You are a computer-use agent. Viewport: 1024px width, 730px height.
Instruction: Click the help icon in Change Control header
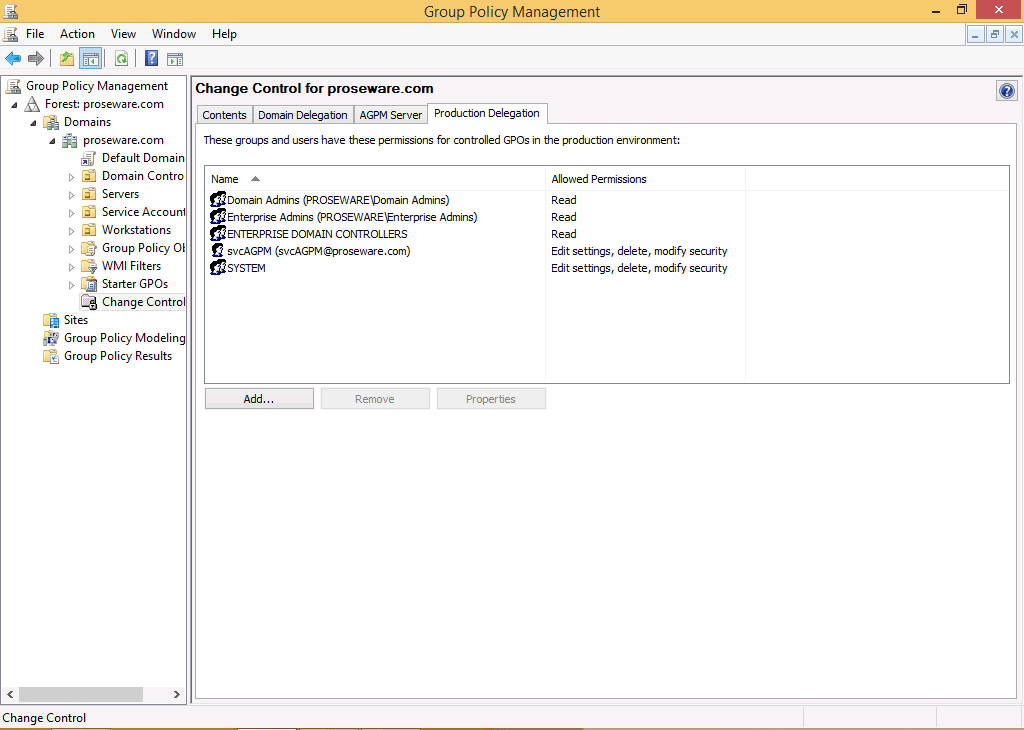[1006, 91]
